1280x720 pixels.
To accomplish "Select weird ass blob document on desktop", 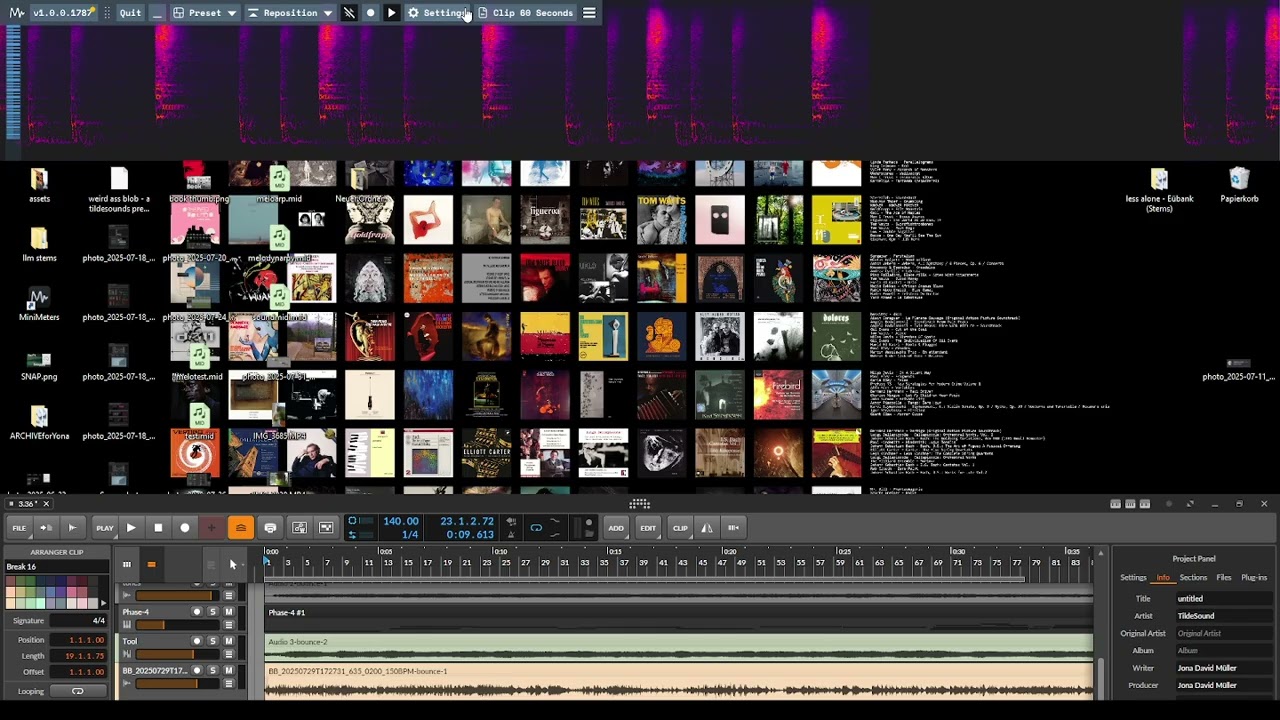I will (x=119, y=190).
